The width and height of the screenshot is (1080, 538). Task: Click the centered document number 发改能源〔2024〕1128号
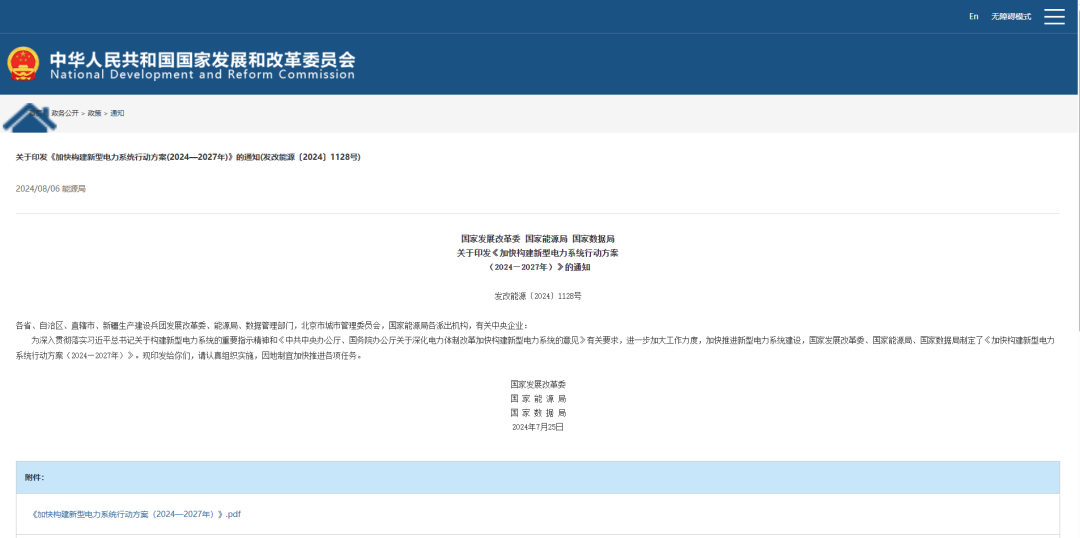pyautogui.click(x=538, y=296)
